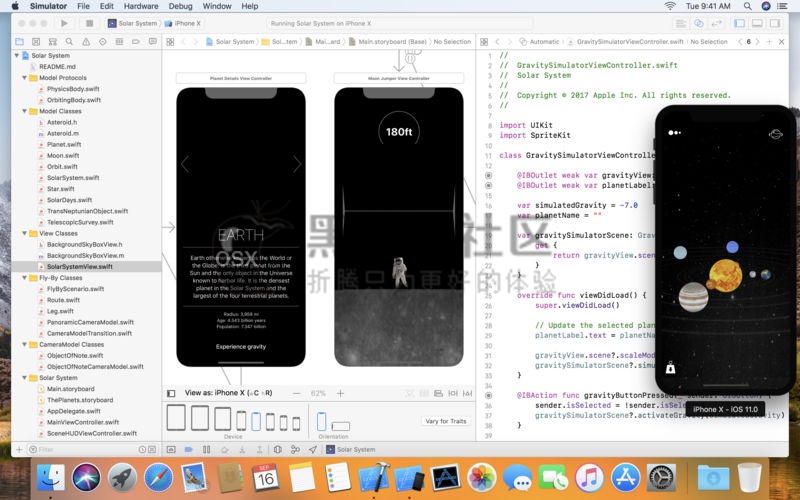Run the Solar System scheme
This screenshot has width=800, height=500.
point(64,23)
